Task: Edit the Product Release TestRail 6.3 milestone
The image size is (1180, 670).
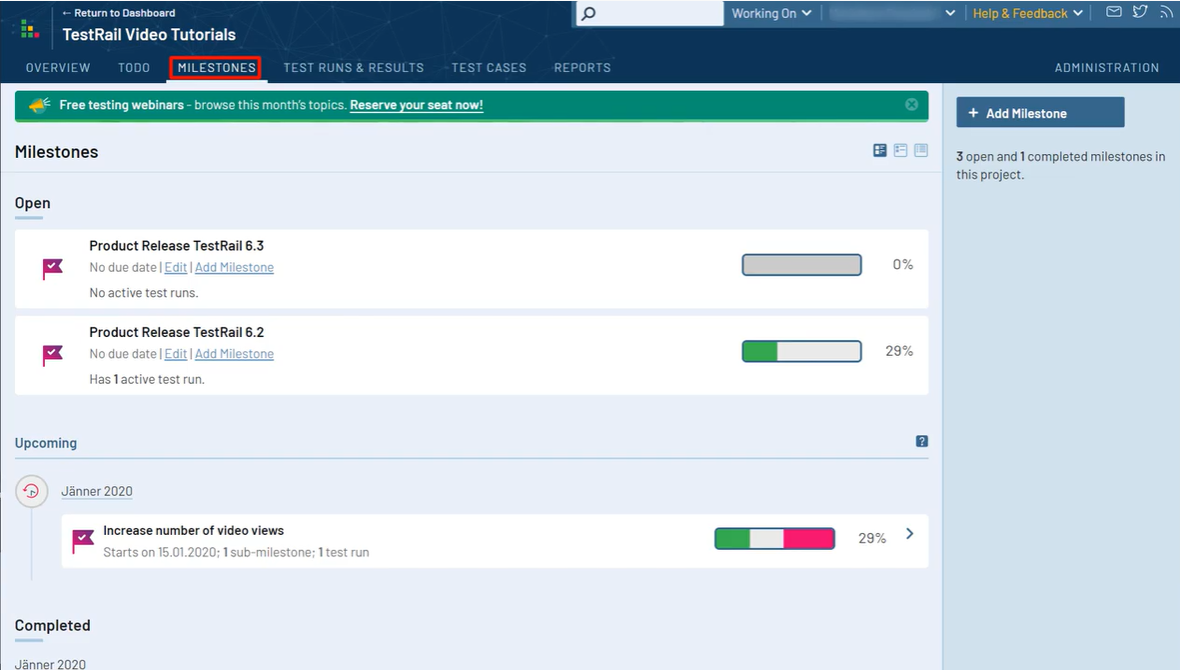Action: [175, 267]
